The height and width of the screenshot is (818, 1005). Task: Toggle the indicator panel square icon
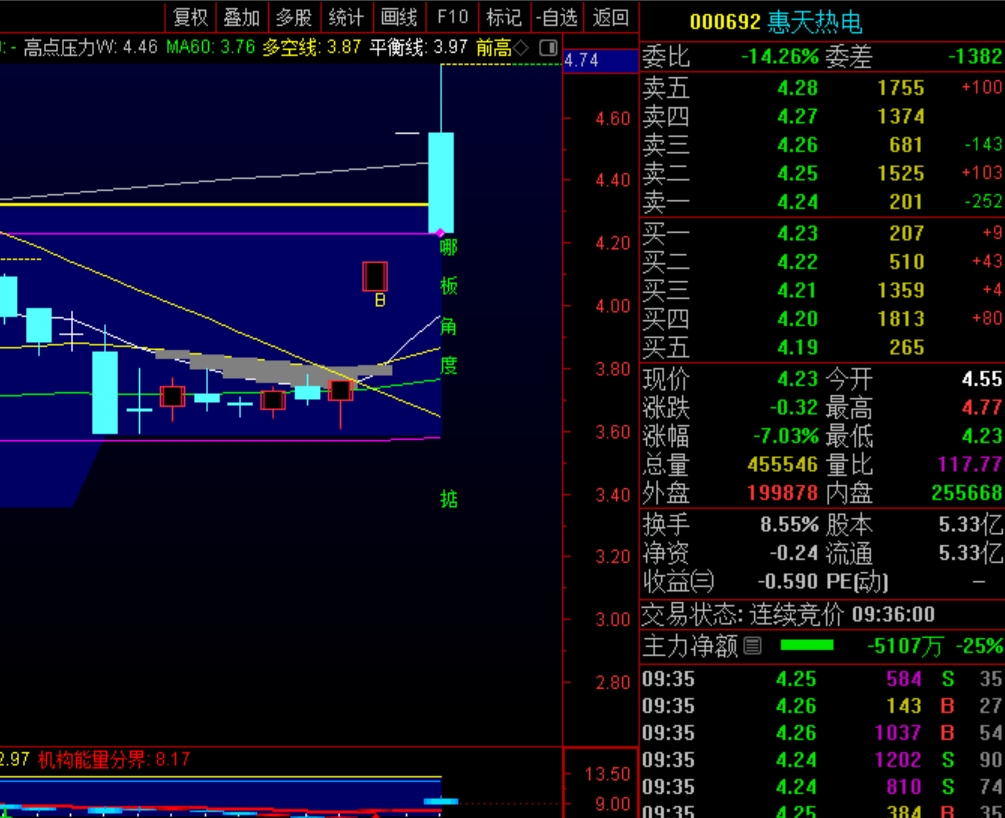pyautogui.click(x=548, y=47)
